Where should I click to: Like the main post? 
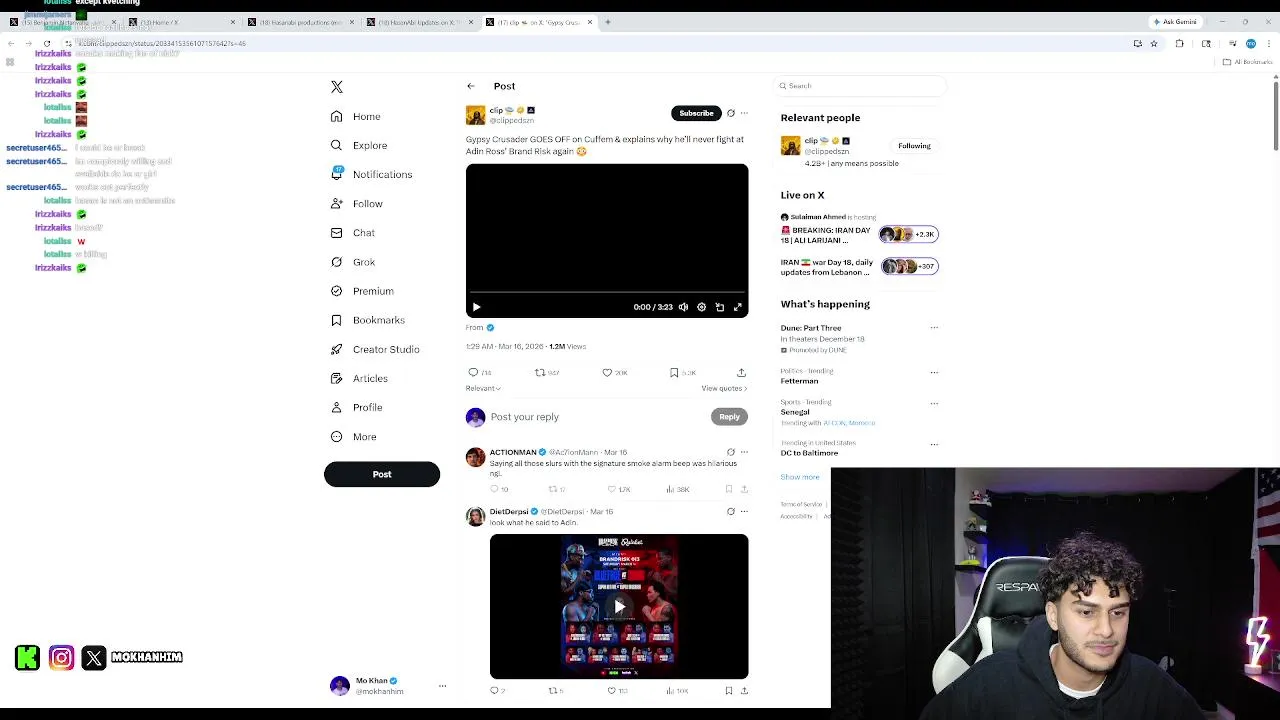tap(607, 372)
